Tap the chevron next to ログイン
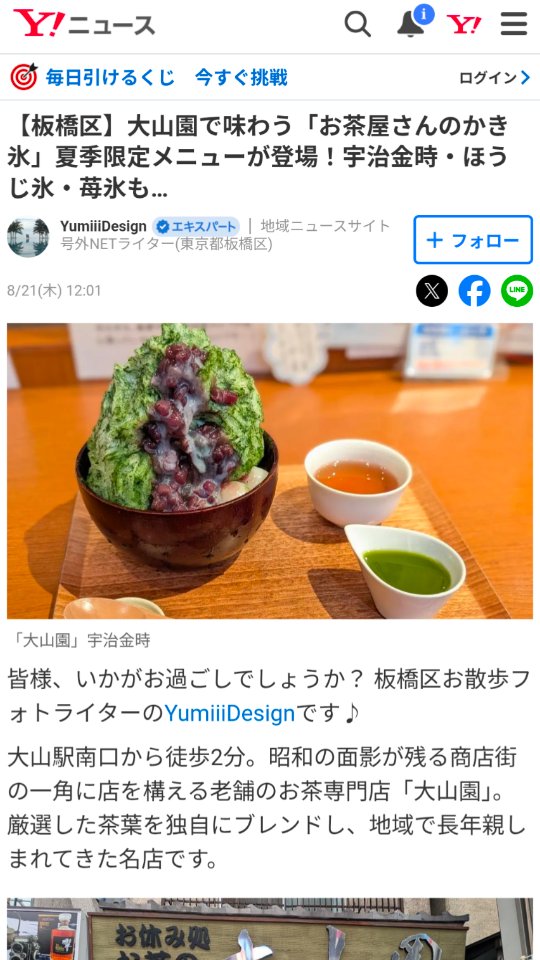Image resolution: width=540 pixels, height=960 pixels. (x=525, y=78)
